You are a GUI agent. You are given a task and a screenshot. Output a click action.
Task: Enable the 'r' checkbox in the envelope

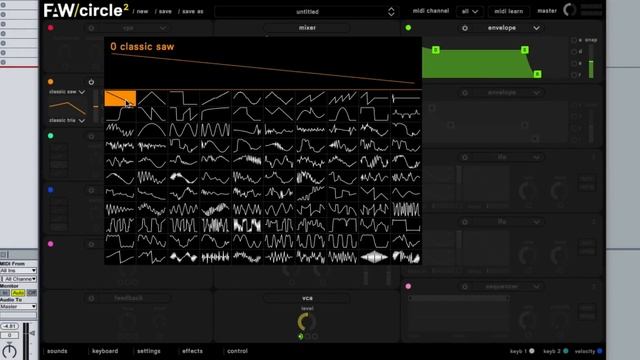point(574,75)
